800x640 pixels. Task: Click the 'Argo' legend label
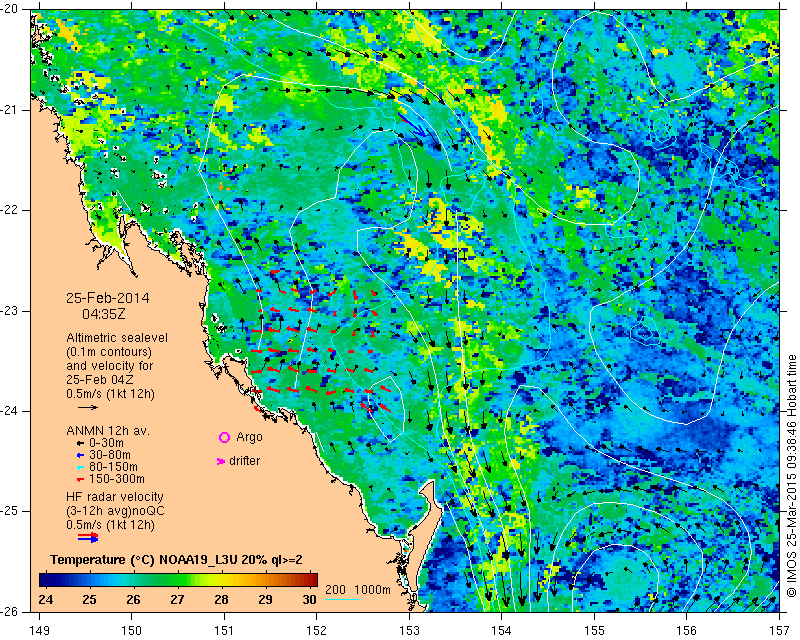point(249,437)
